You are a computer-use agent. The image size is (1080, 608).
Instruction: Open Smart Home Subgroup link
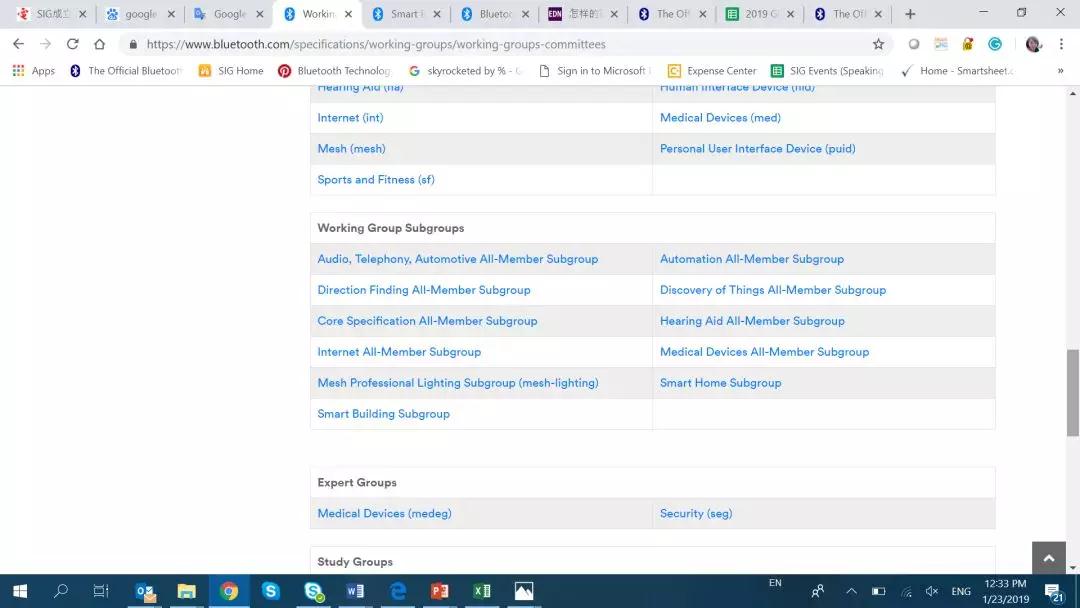(x=720, y=383)
